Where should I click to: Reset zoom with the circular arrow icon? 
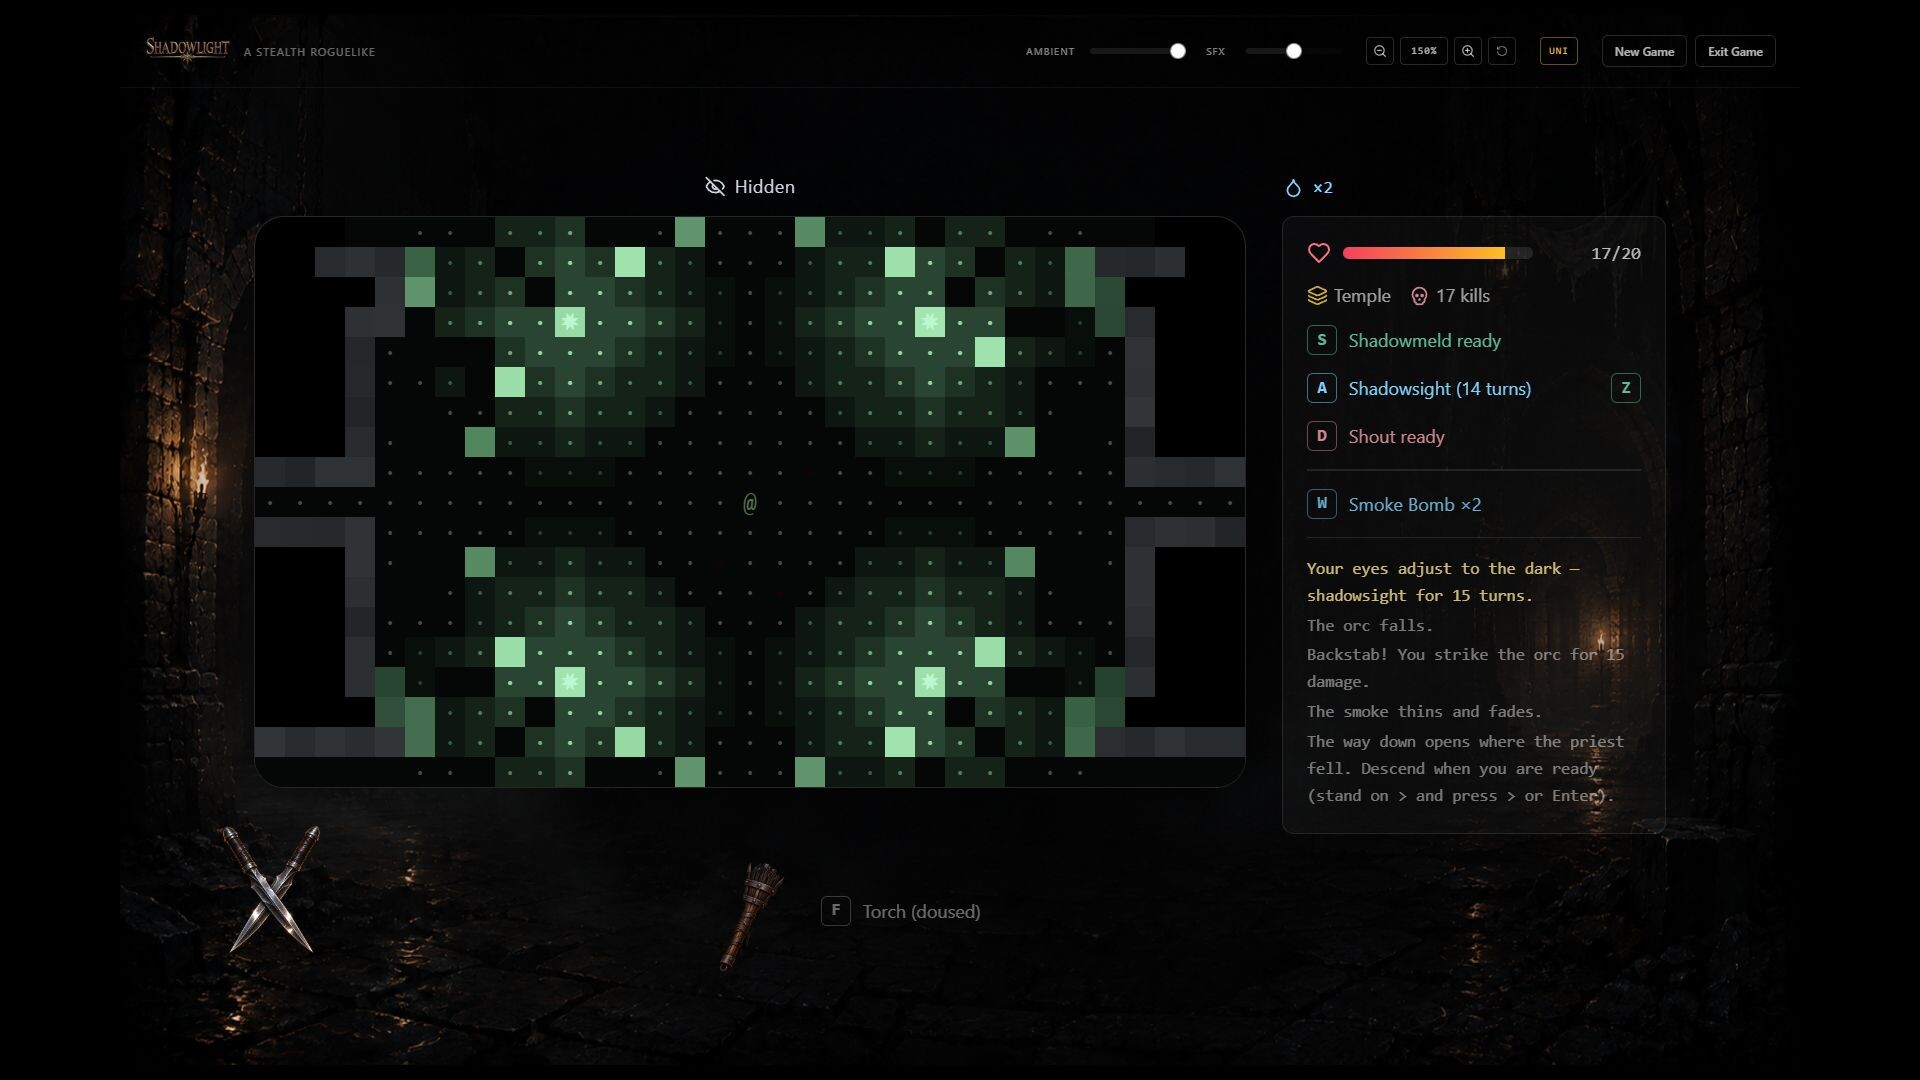coord(1502,51)
